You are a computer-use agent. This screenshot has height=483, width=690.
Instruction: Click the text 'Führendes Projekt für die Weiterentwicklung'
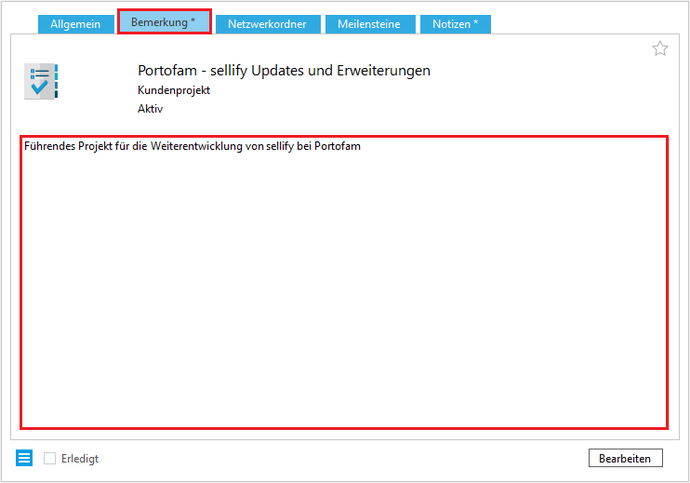point(133,146)
